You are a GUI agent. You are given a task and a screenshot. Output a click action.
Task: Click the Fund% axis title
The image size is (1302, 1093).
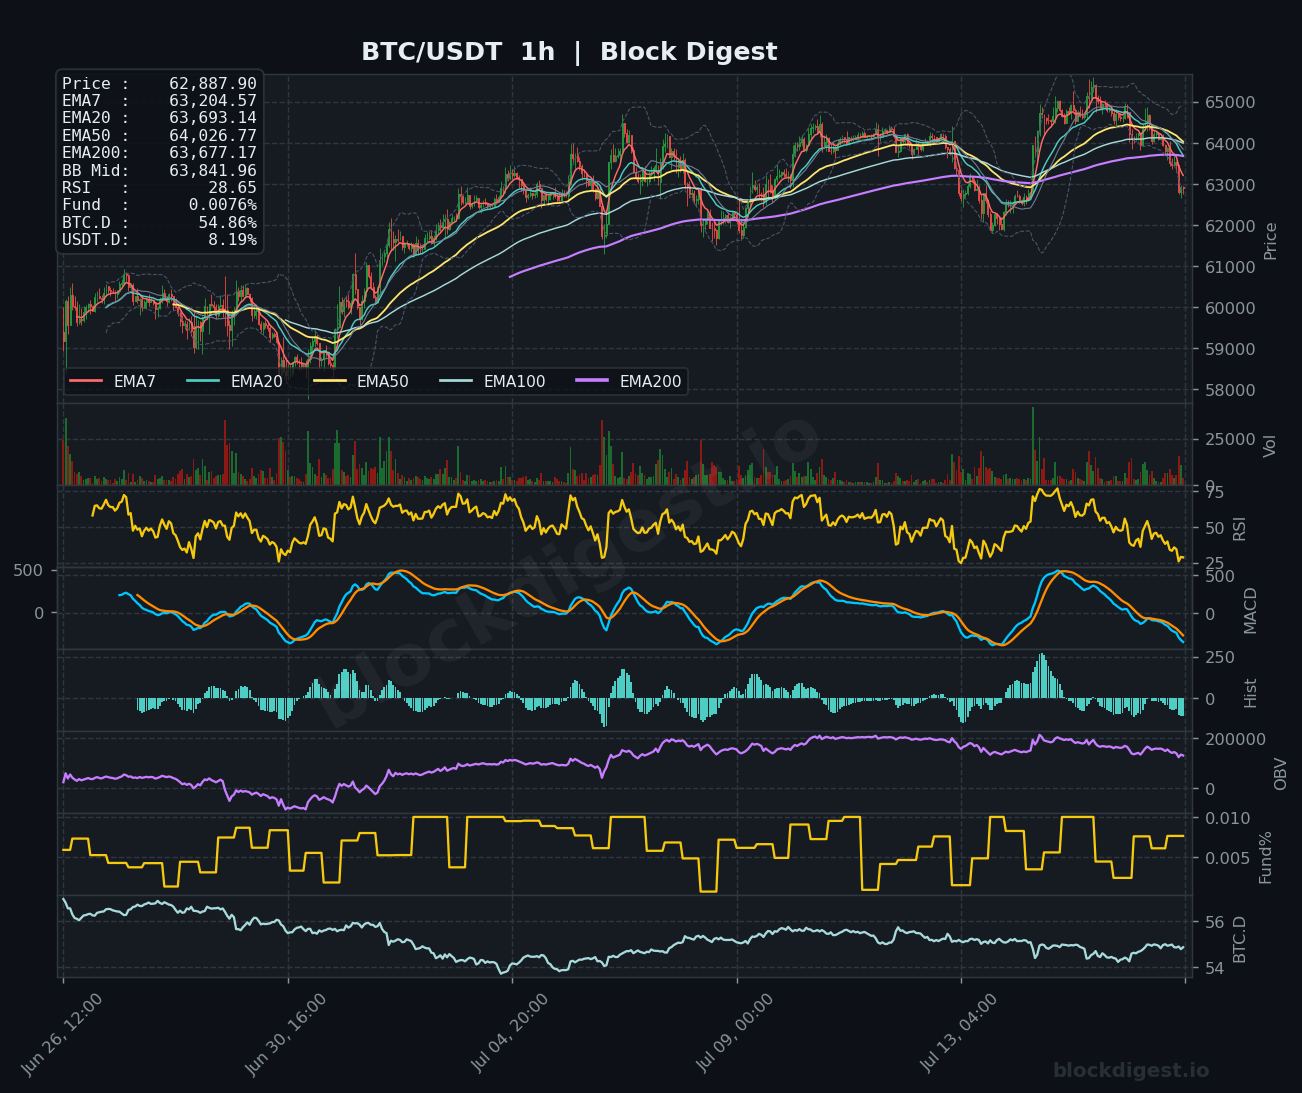(x=1265, y=857)
